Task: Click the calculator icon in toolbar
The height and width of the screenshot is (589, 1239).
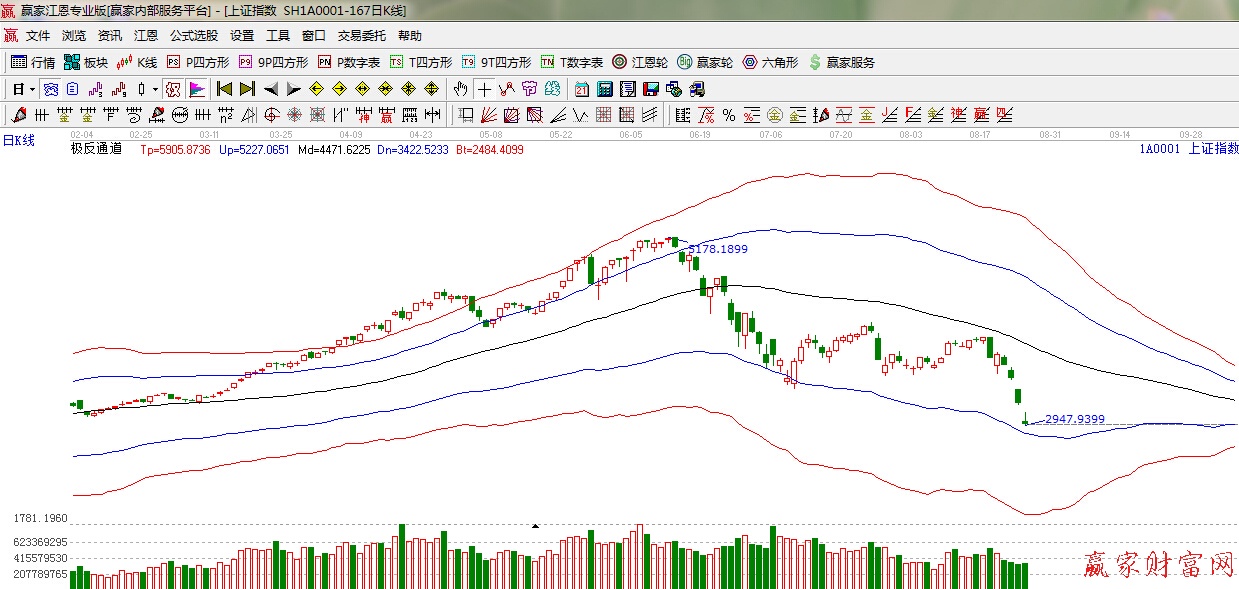Action: coord(604,89)
